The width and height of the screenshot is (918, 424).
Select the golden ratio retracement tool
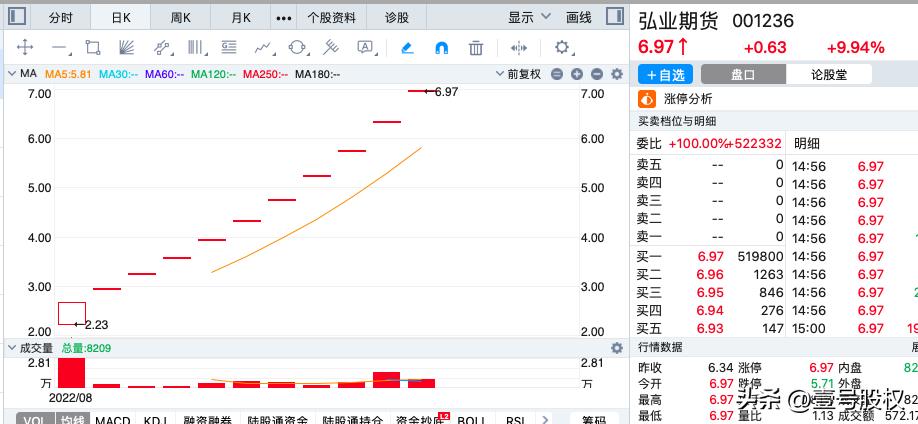click(228, 47)
